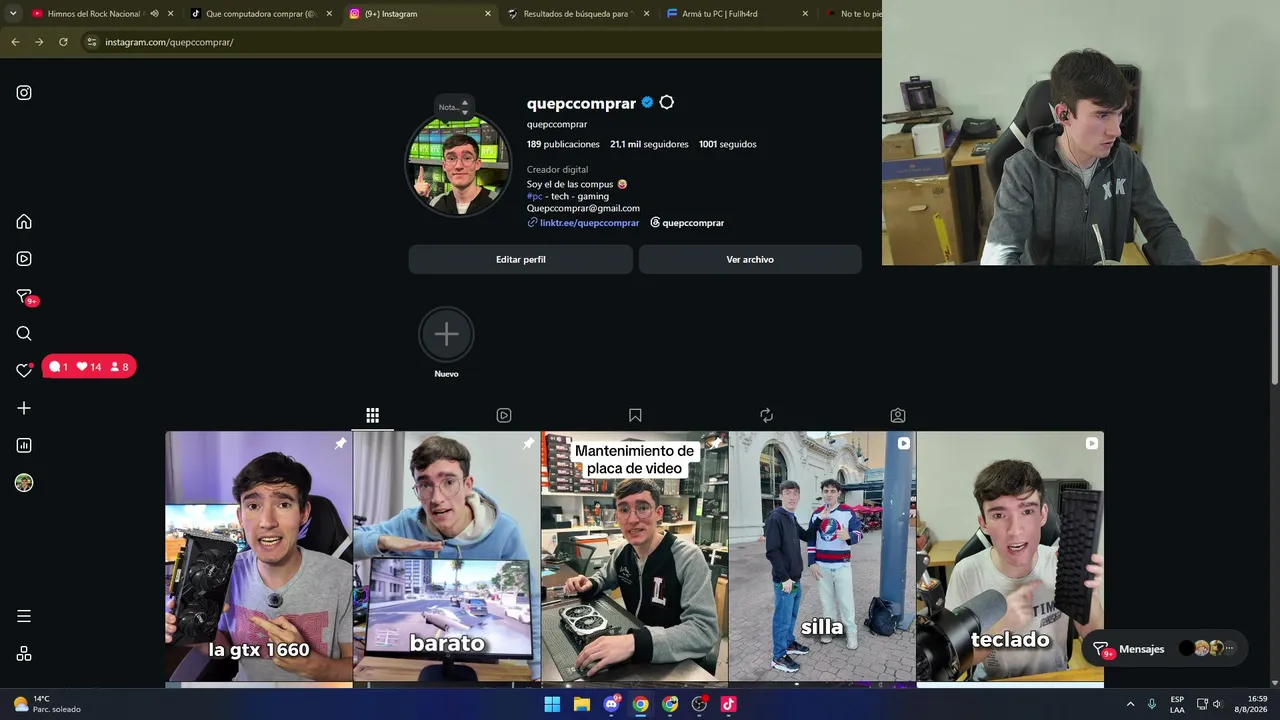Screen dimensions: 1280x720
Task: Click the #pc hashtag in the bio
Action: point(534,196)
